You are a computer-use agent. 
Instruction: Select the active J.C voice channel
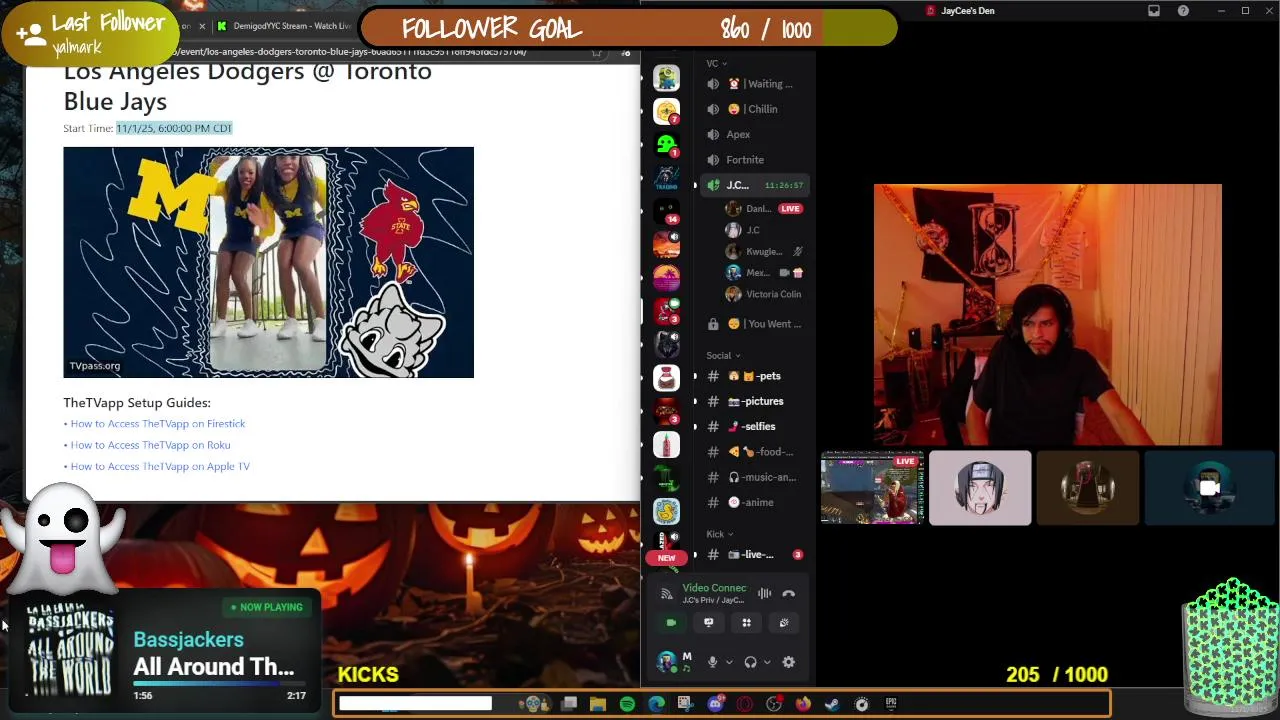753,185
